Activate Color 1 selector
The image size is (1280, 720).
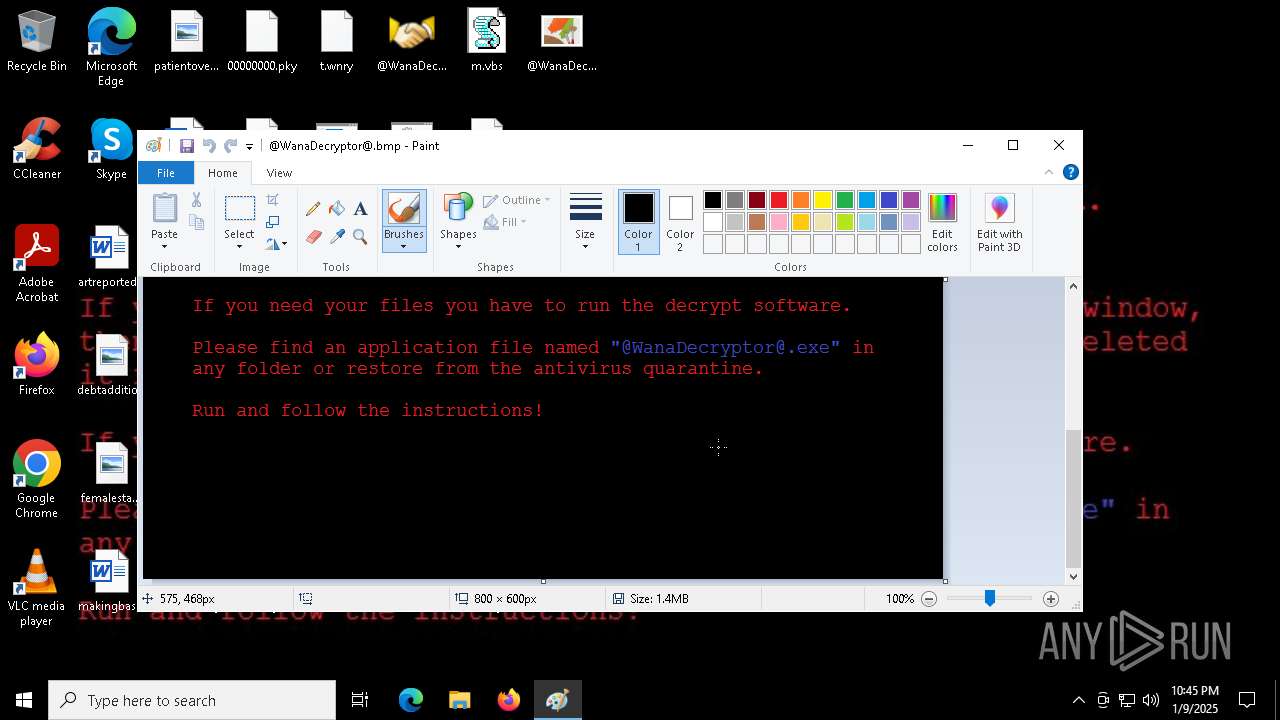tap(638, 222)
